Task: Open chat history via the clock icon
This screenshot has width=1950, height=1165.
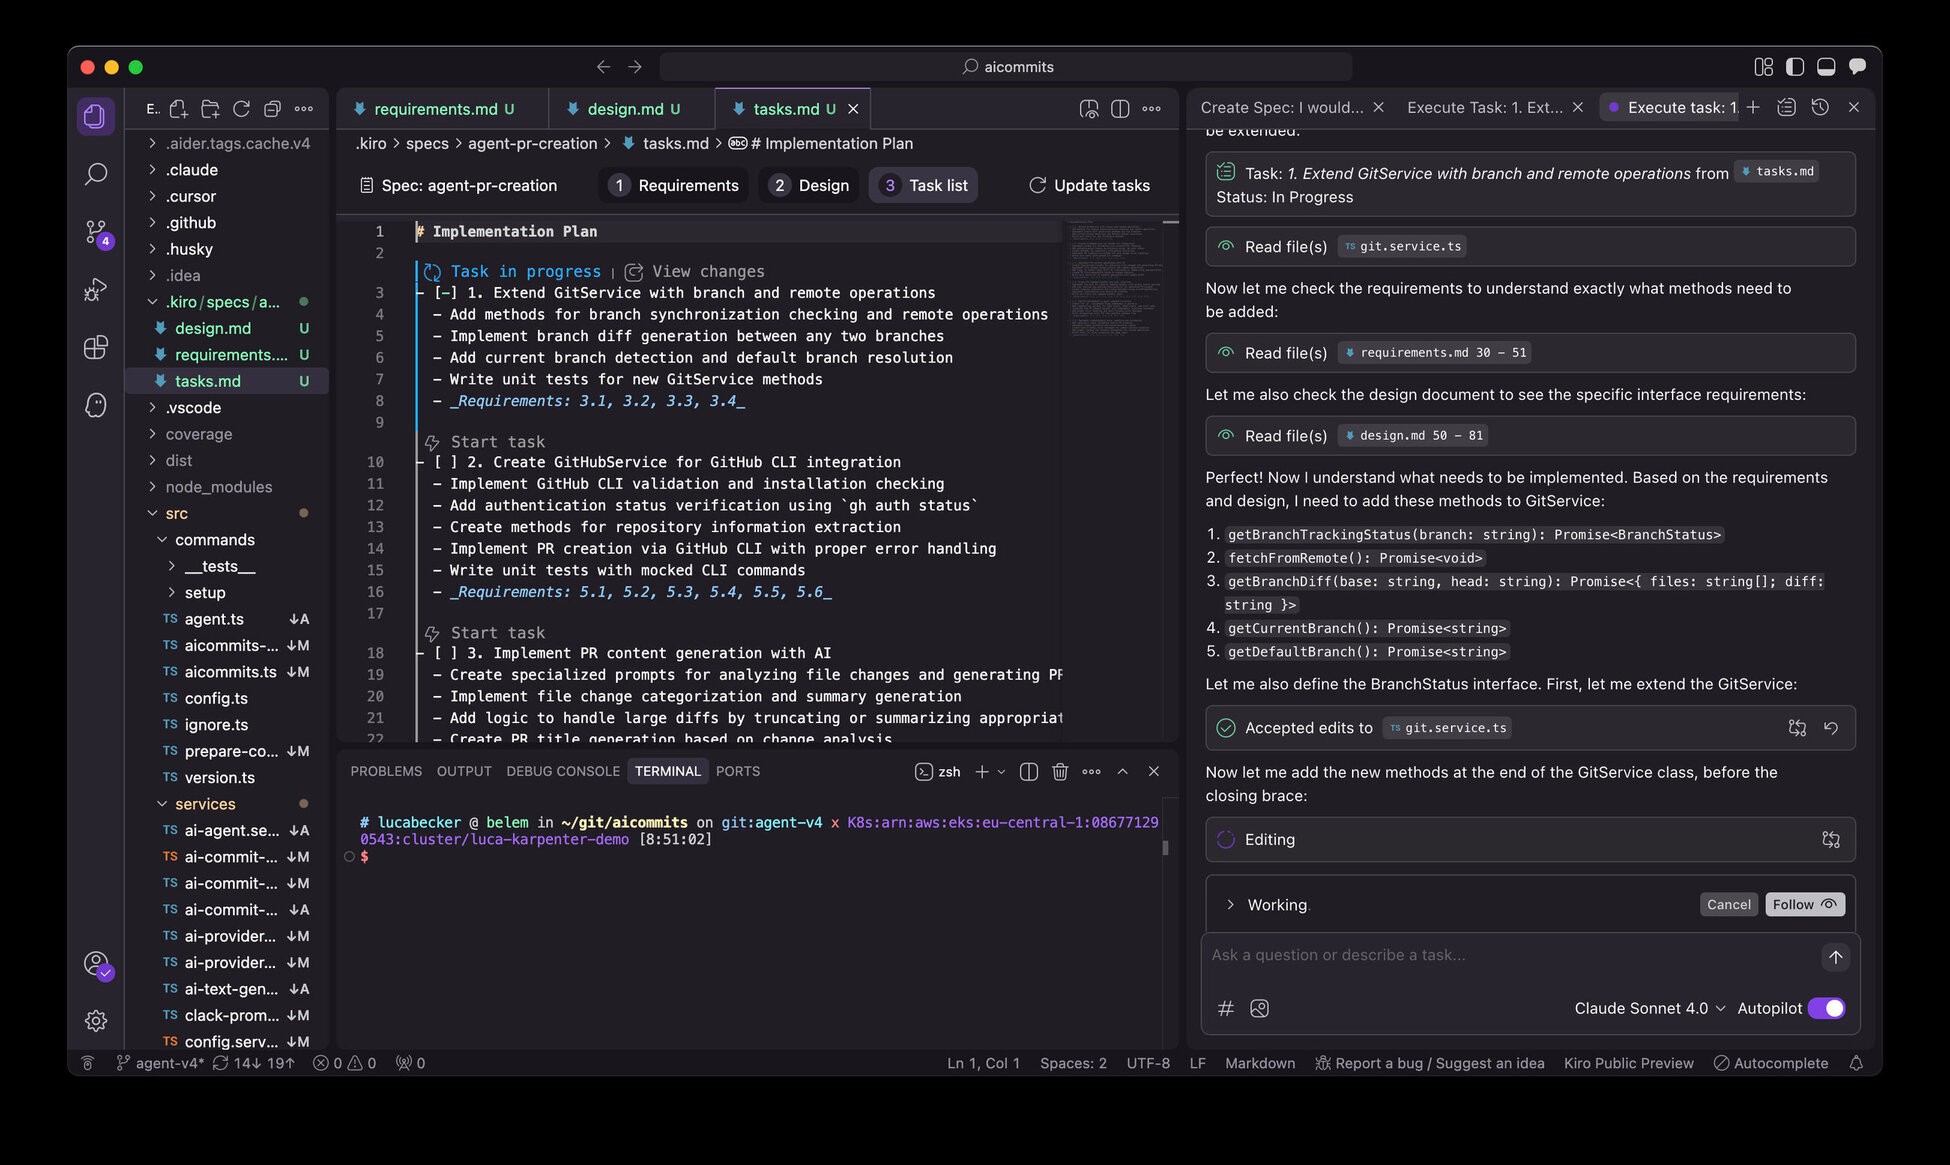Action: [1820, 106]
